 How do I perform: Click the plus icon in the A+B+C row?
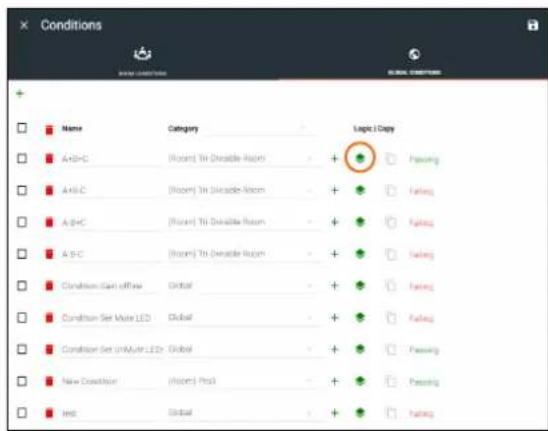(334, 159)
